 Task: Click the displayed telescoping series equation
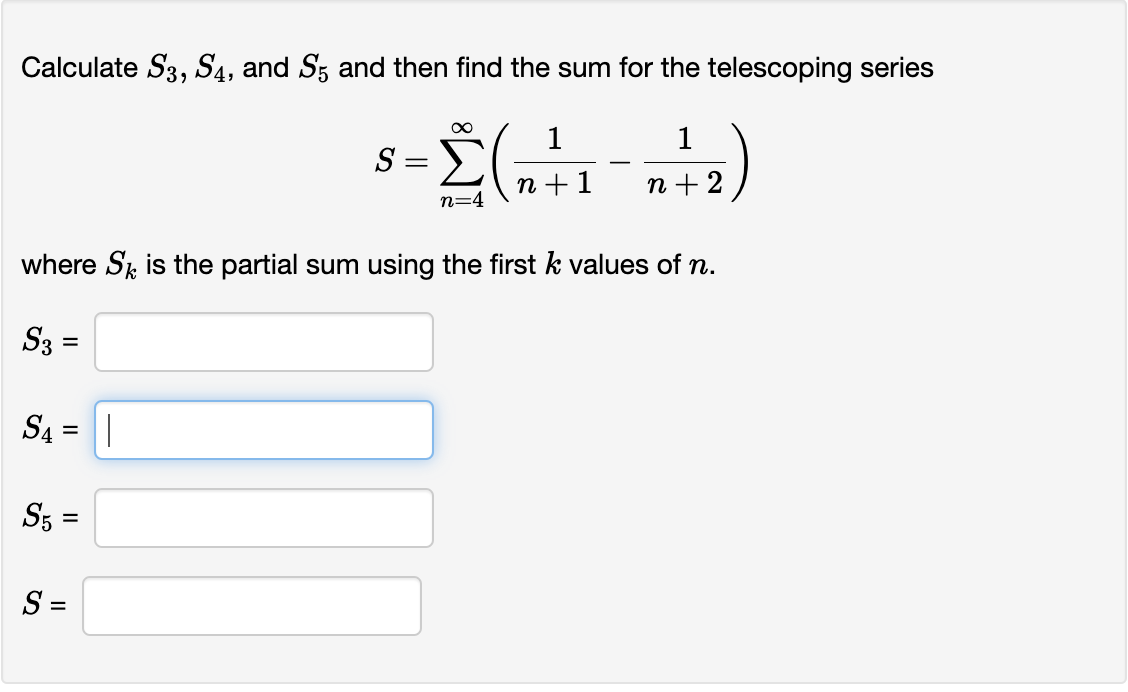coord(563,165)
